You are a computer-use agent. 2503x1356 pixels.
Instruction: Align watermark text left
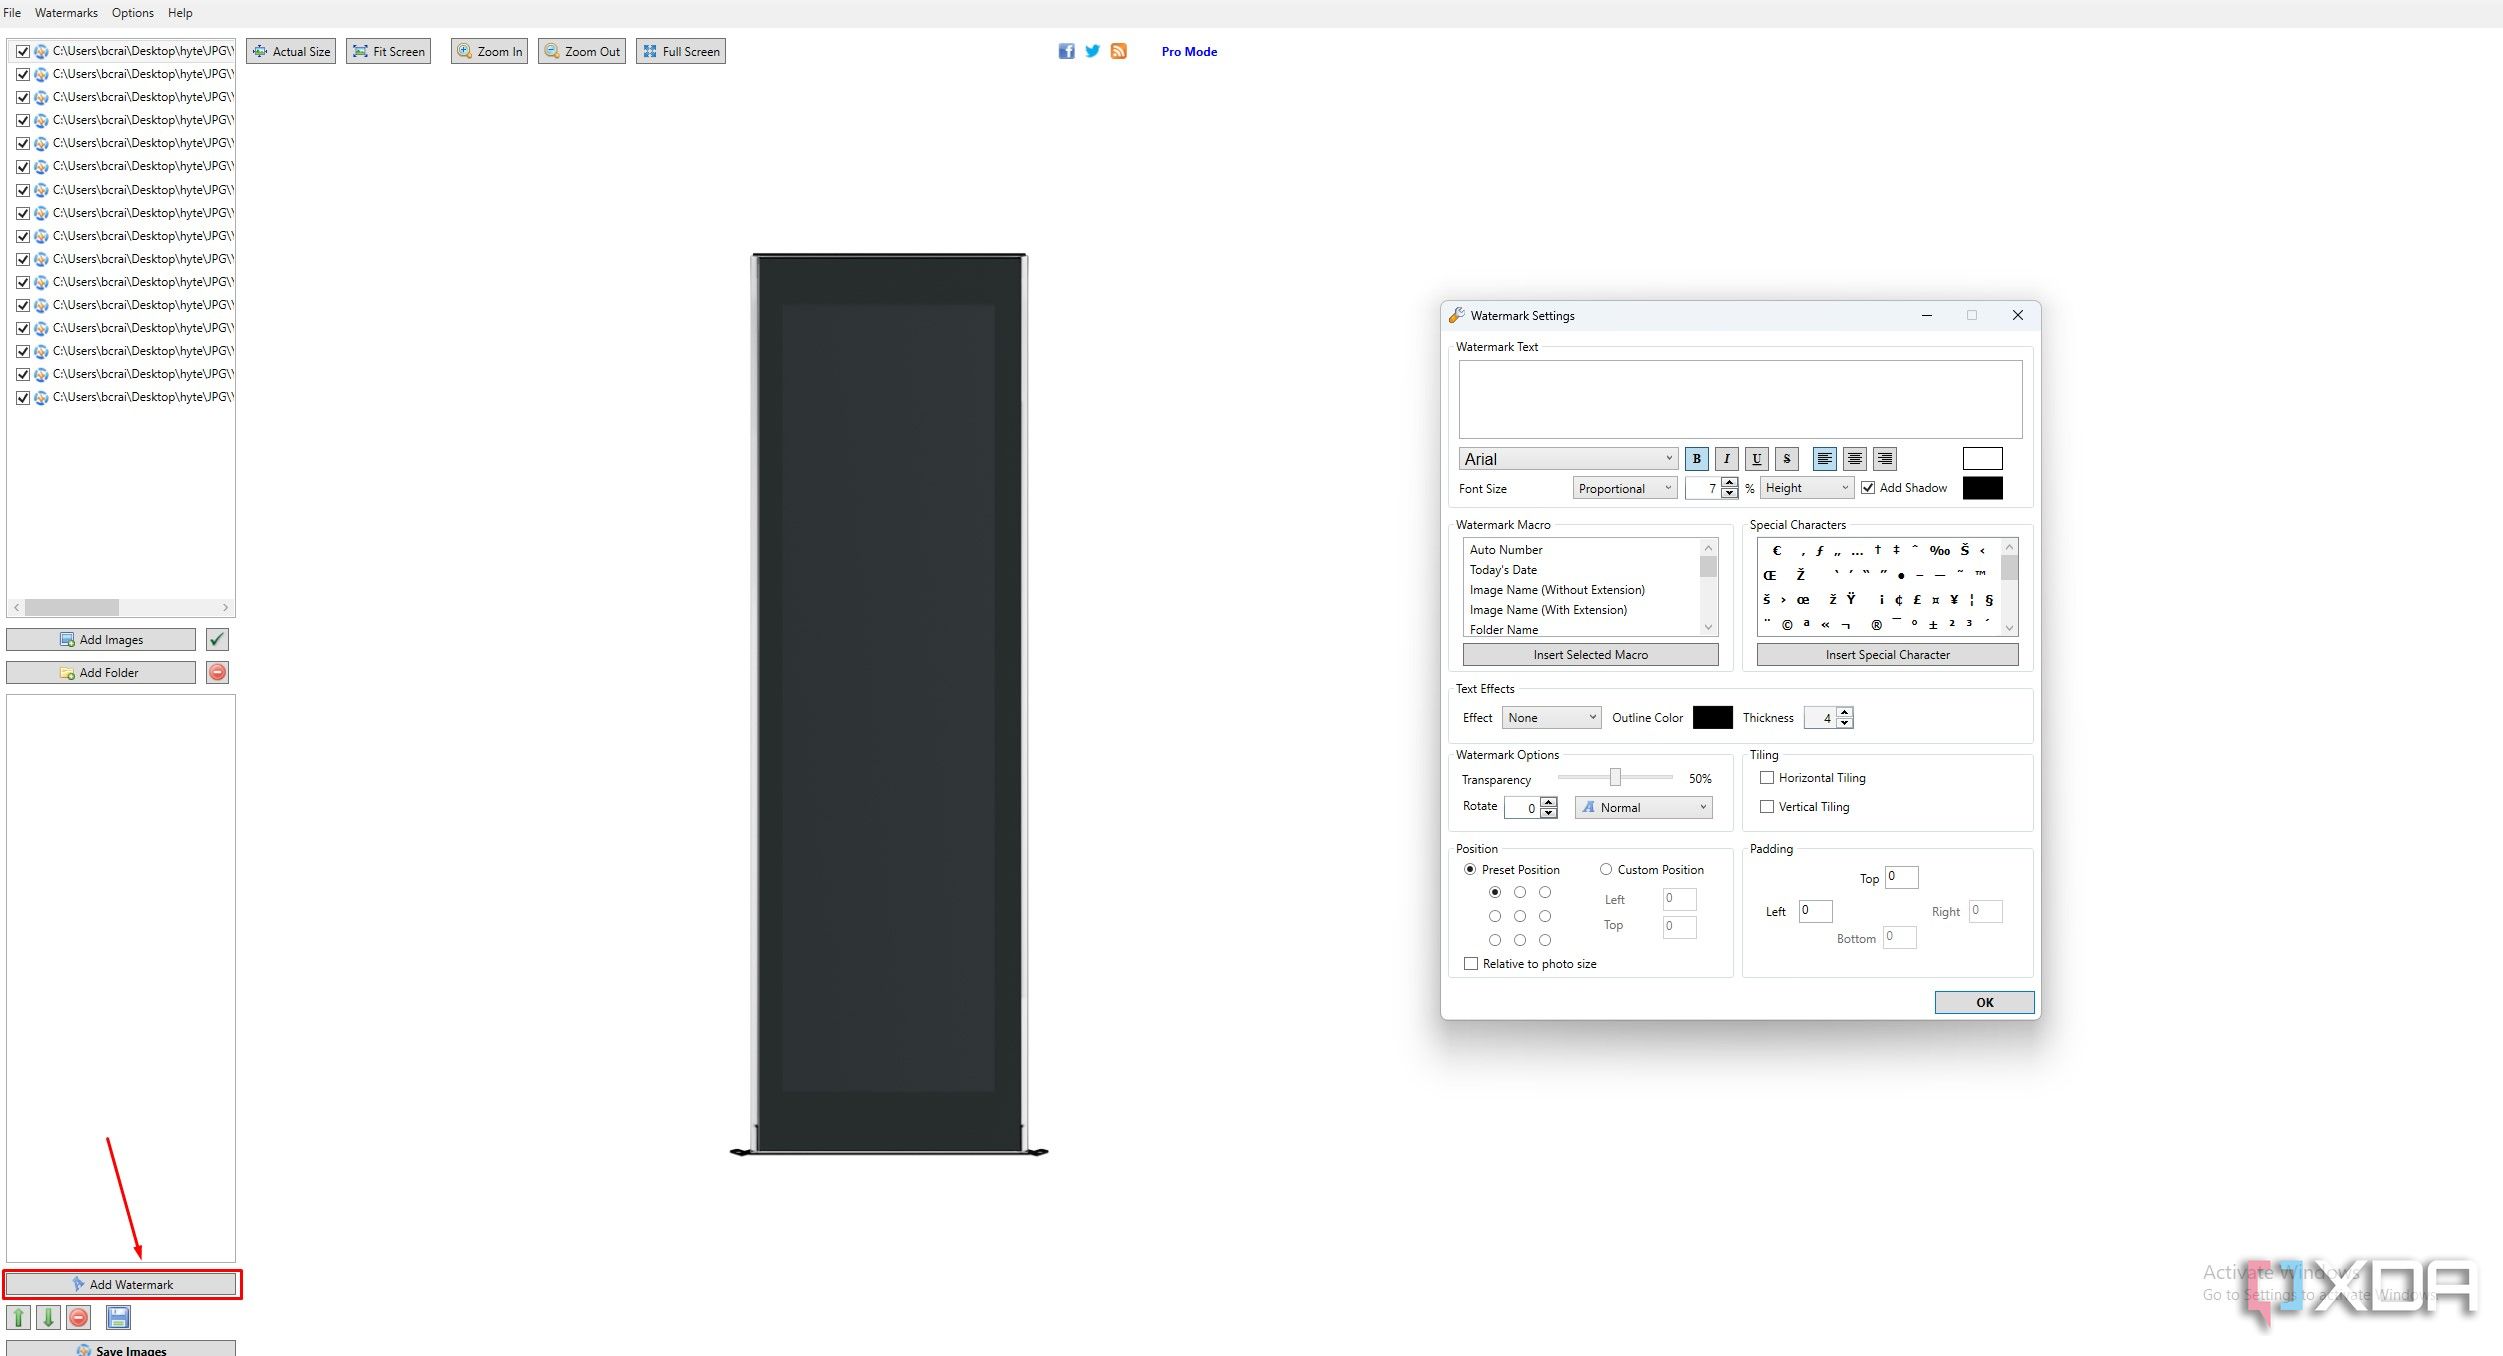click(x=1824, y=459)
